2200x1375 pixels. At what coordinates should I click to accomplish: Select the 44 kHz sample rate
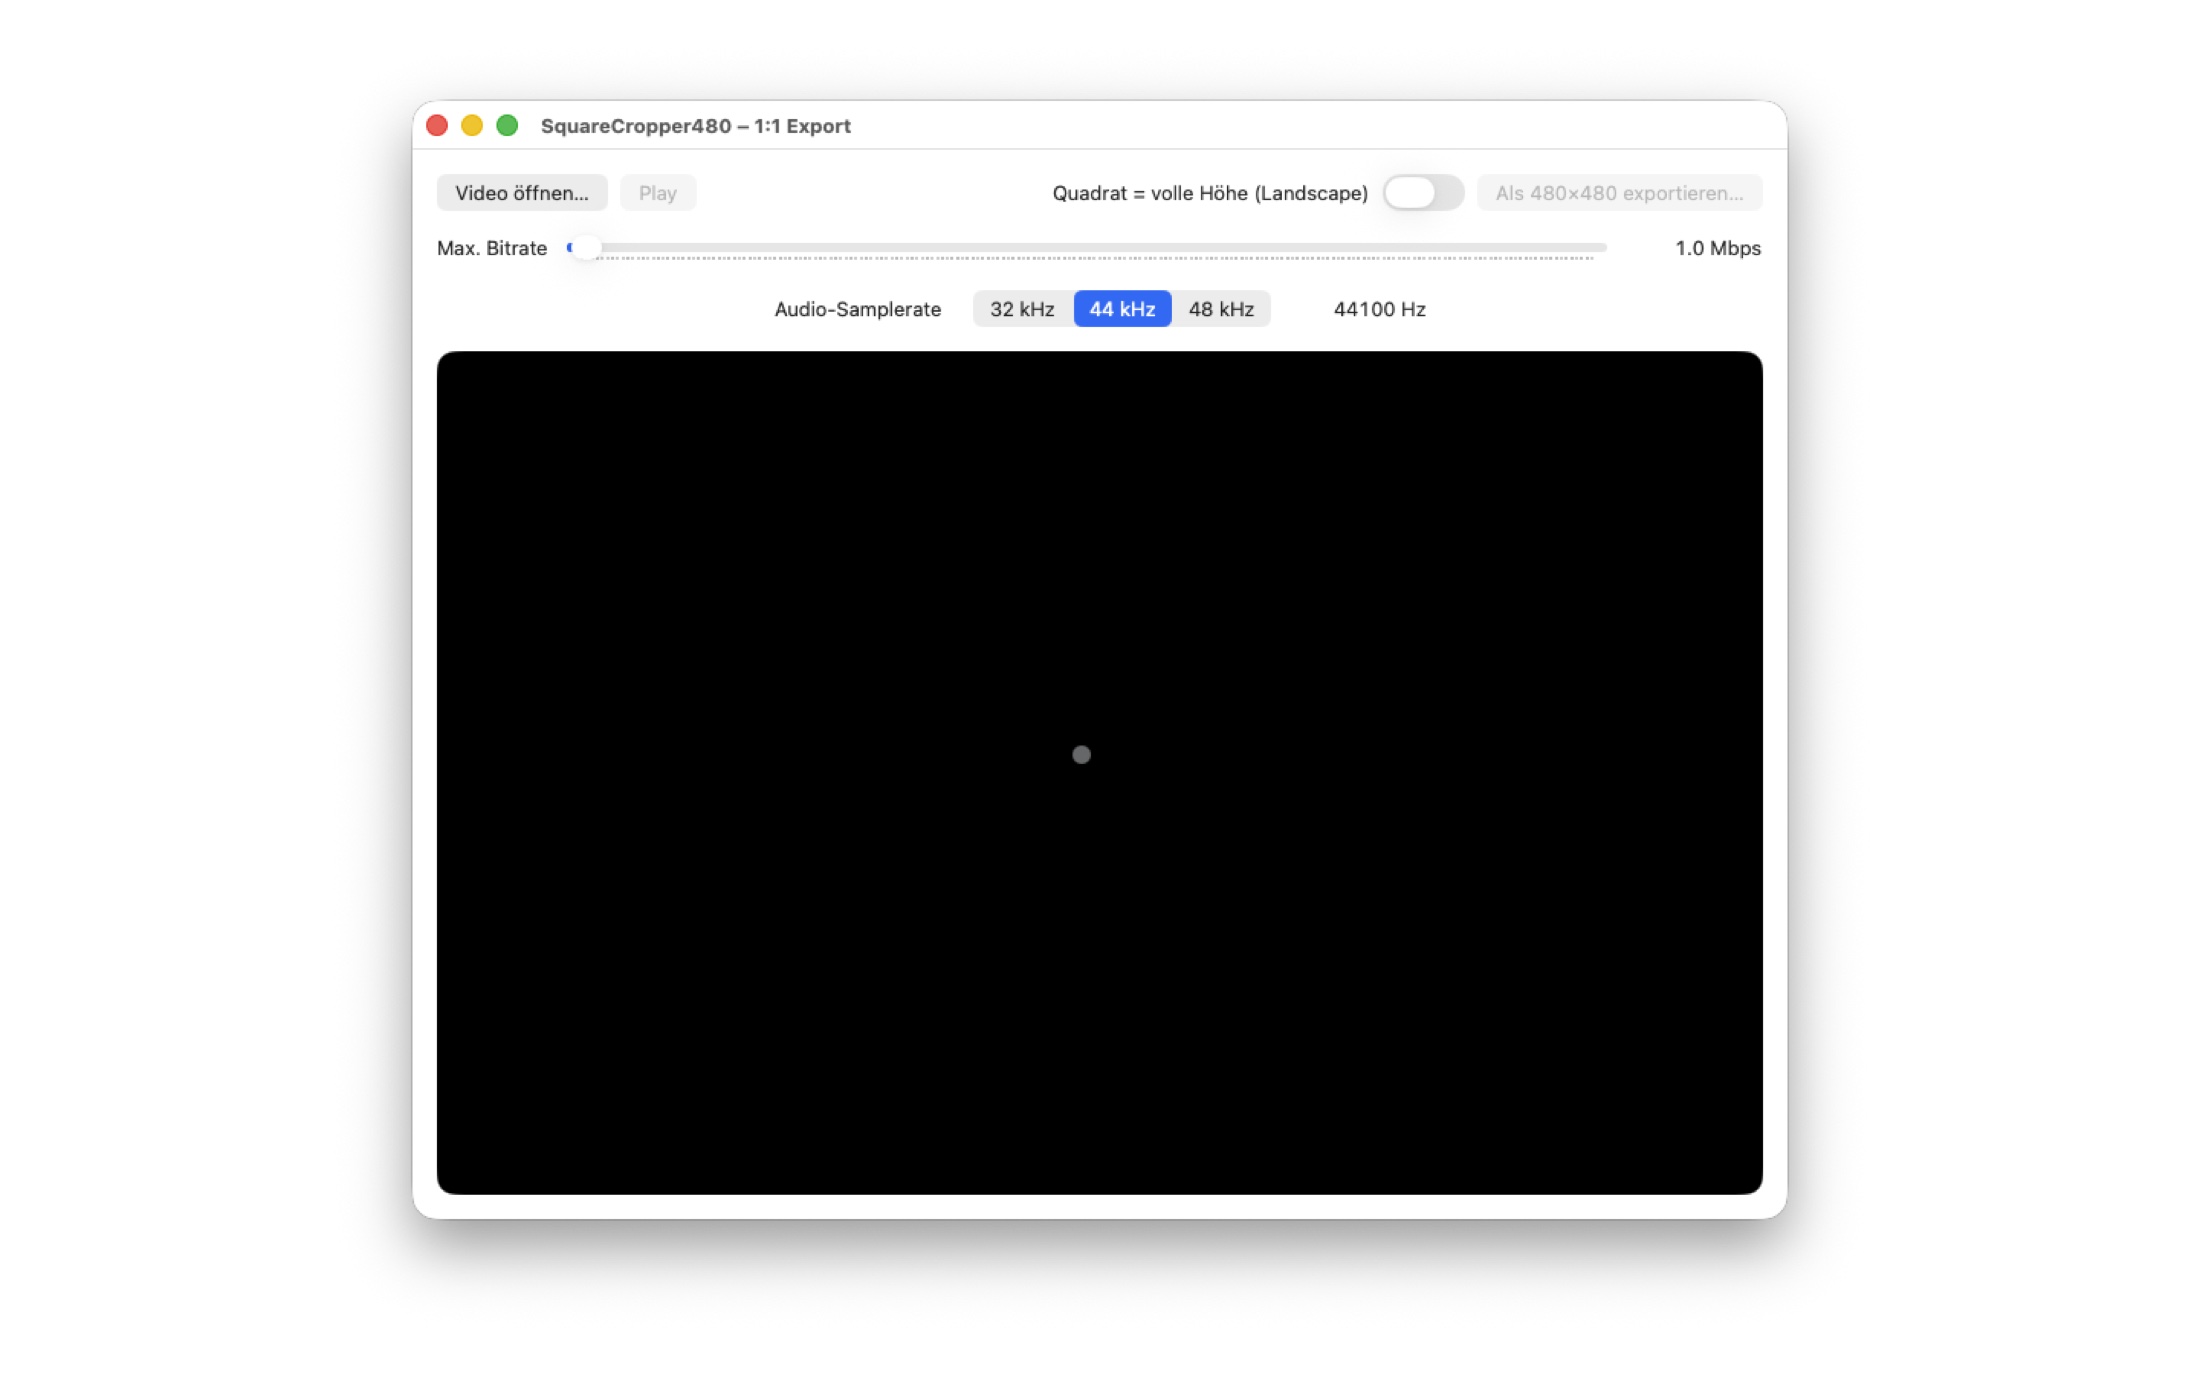(x=1122, y=309)
